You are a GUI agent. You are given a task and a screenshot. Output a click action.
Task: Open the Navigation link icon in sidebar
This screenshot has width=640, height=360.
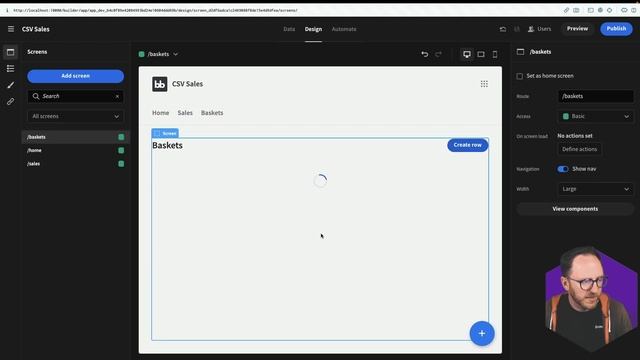point(11,101)
